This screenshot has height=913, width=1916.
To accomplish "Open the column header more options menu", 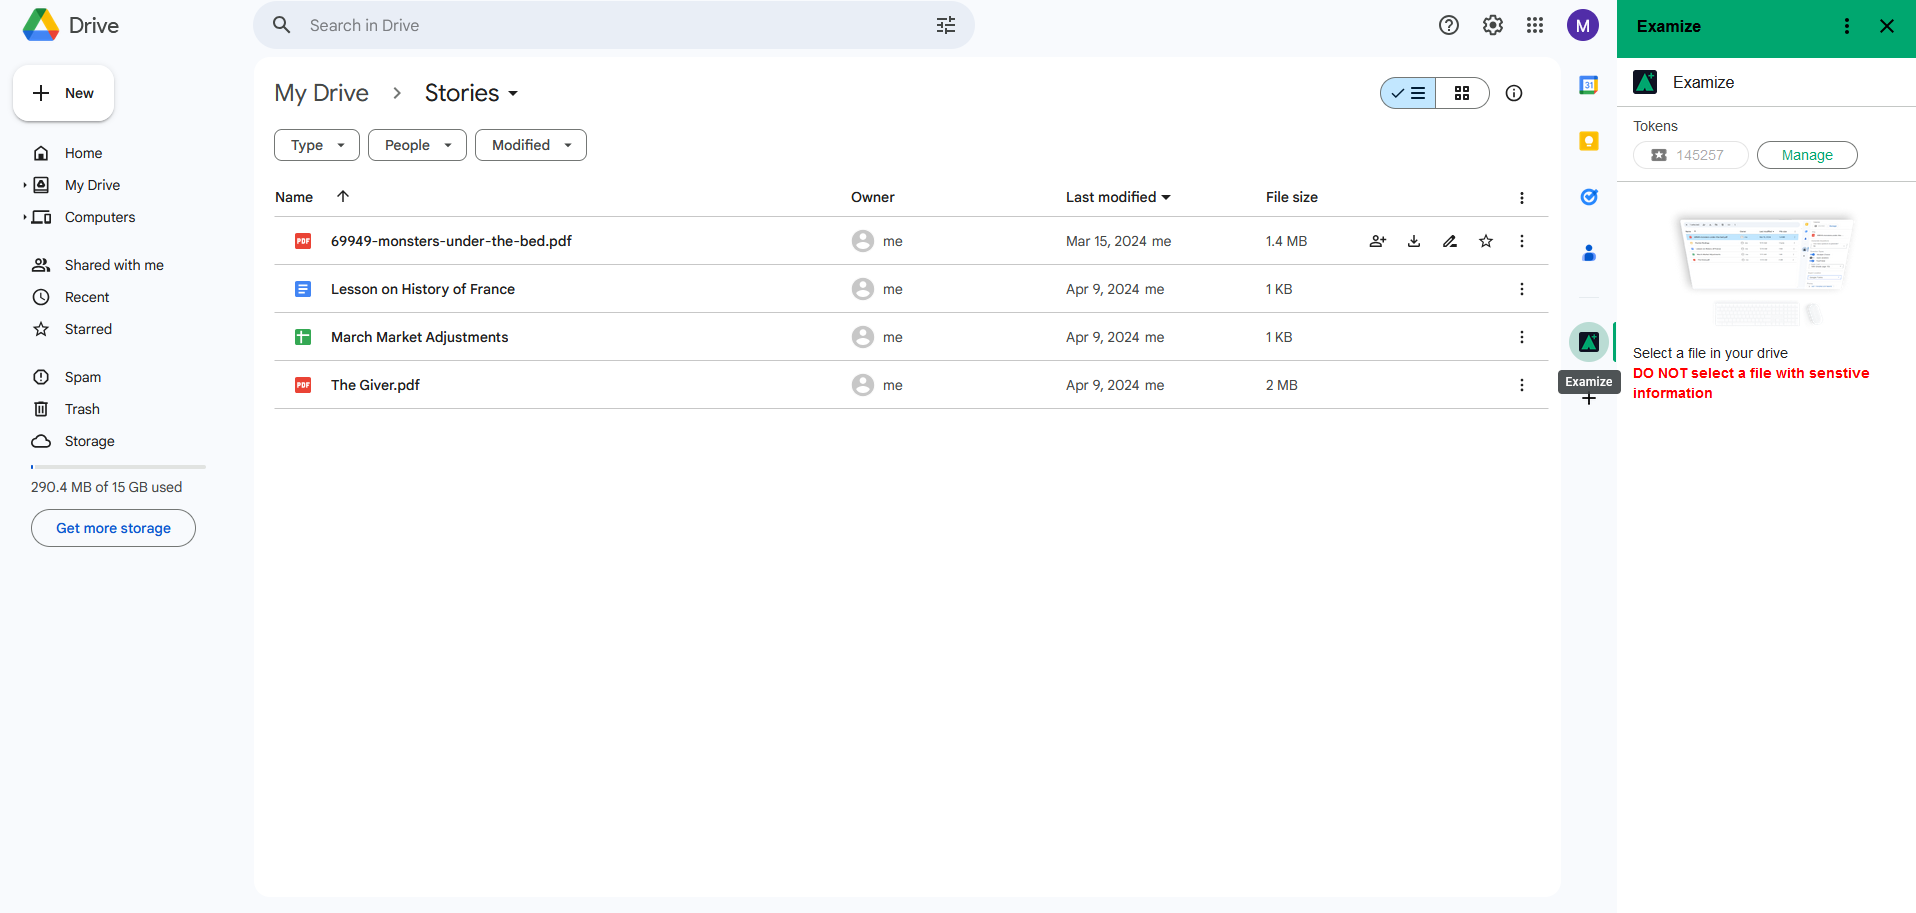I will (x=1522, y=198).
